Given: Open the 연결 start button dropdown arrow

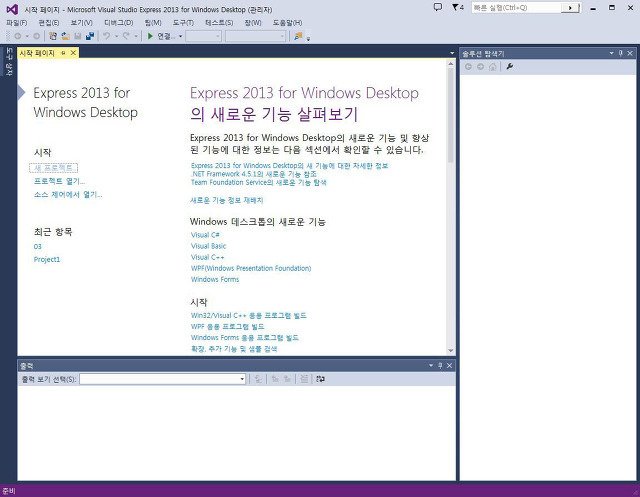Looking at the screenshot, I should click(180, 36).
